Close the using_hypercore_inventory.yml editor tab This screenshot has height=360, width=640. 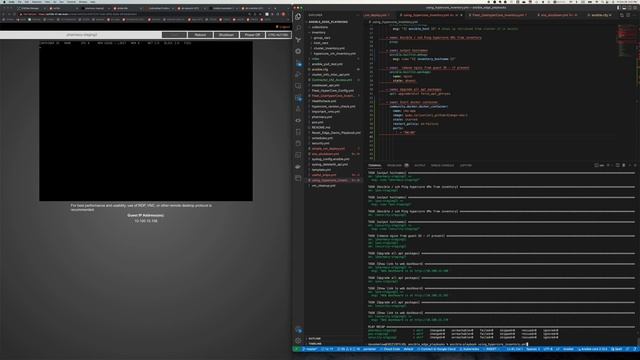click(462, 15)
